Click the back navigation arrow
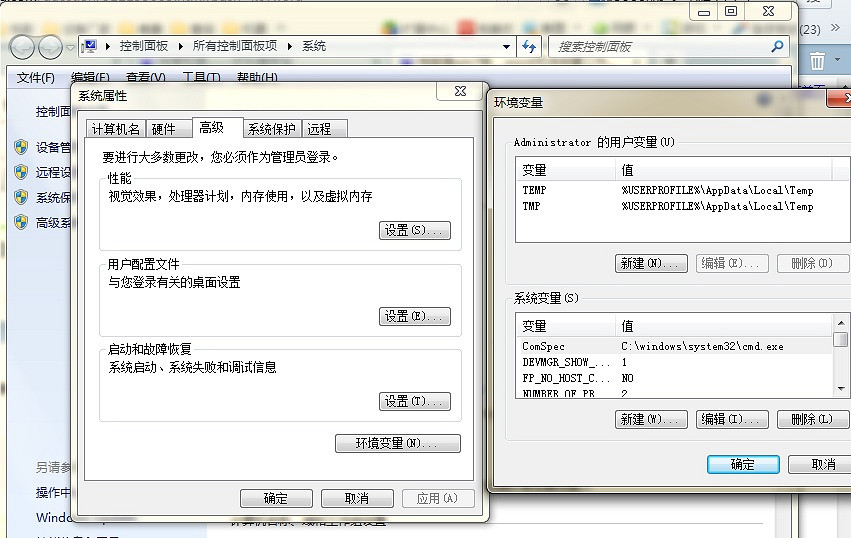 [22, 46]
